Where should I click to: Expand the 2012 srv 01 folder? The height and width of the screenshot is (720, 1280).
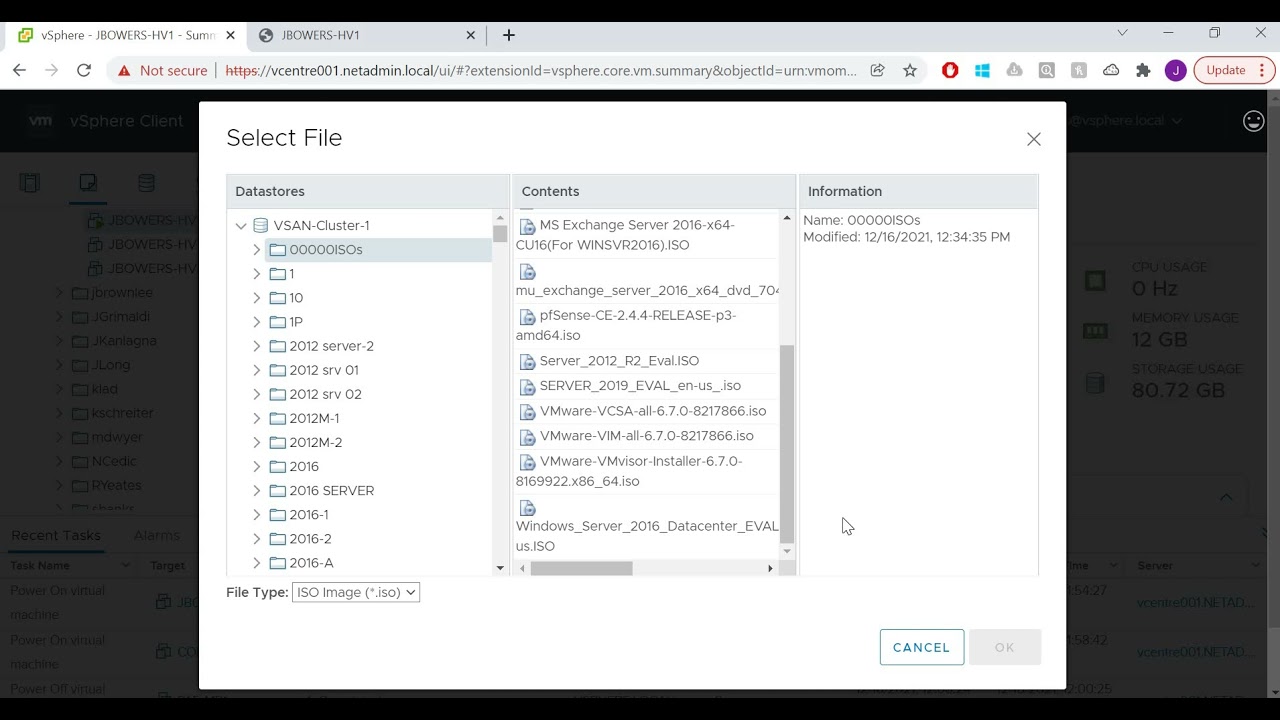(x=257, y=370)
